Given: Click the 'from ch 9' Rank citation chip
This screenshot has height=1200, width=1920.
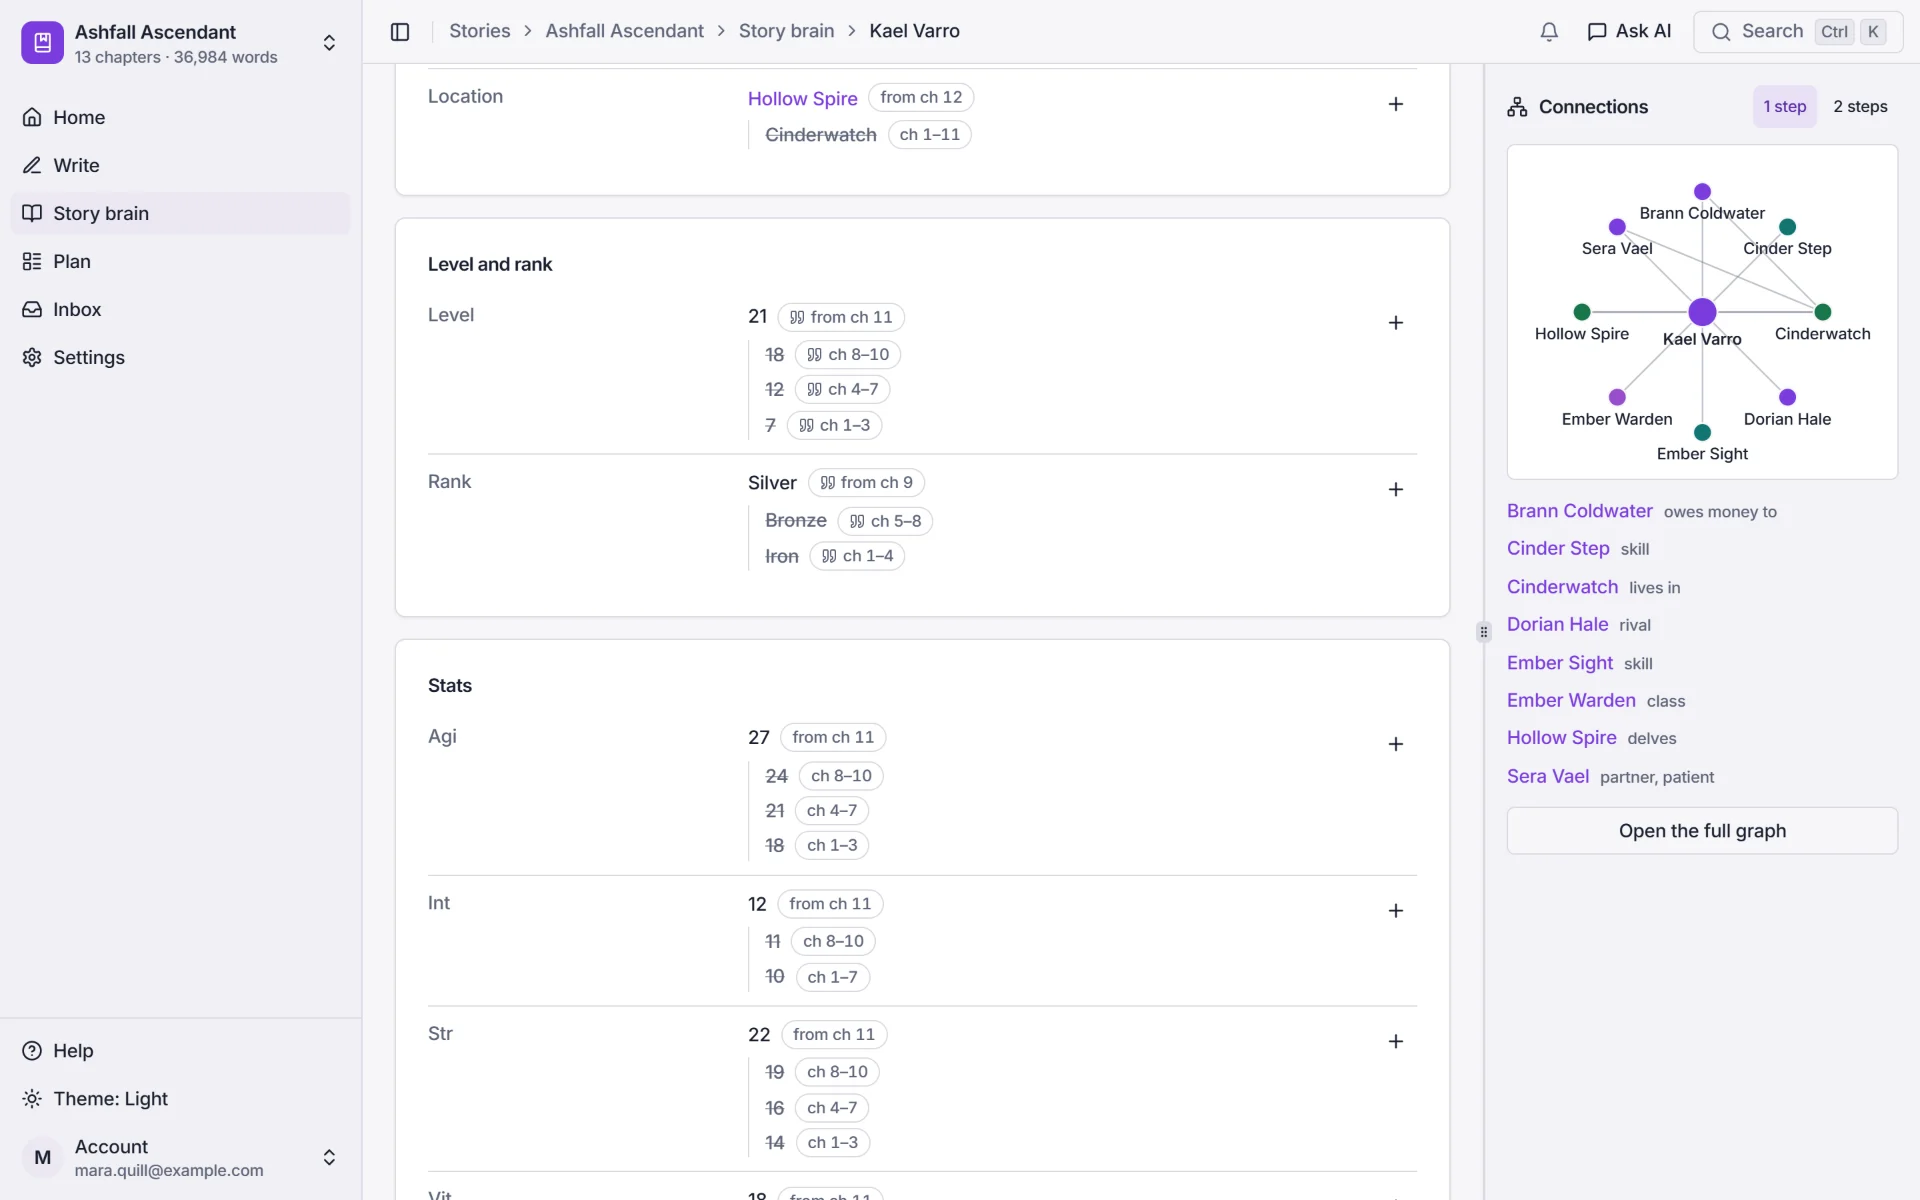Looking at the screenshot, I should [x=866, y=483].
